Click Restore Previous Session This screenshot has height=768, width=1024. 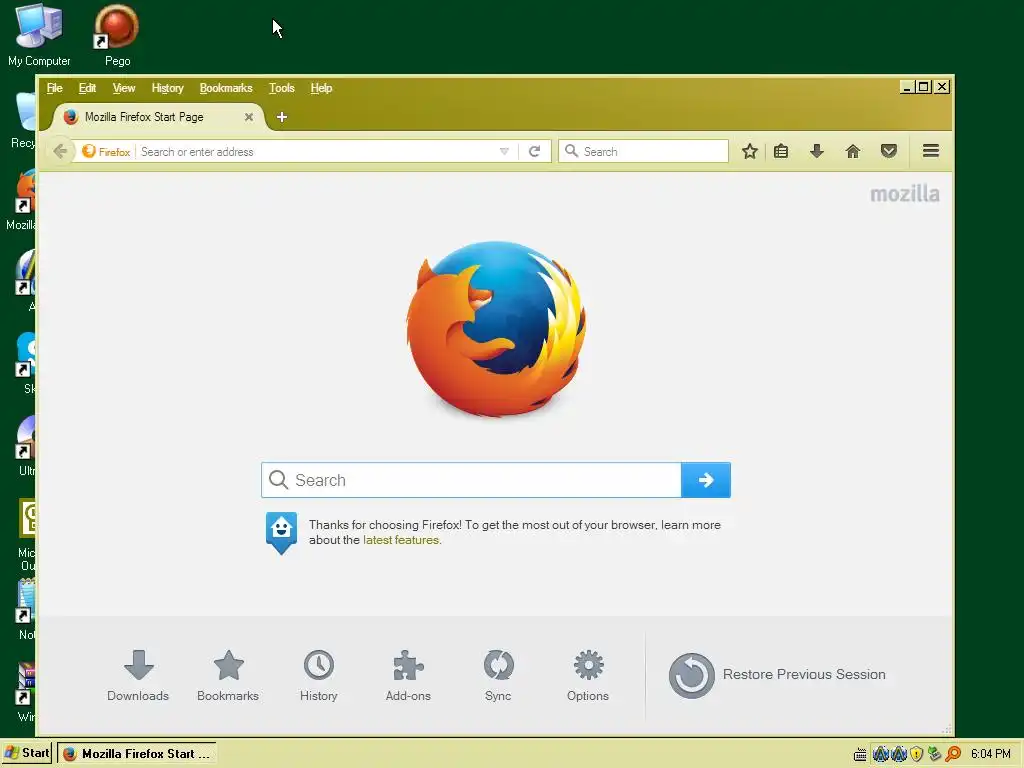pyautogui.click(x=777, y=675)
